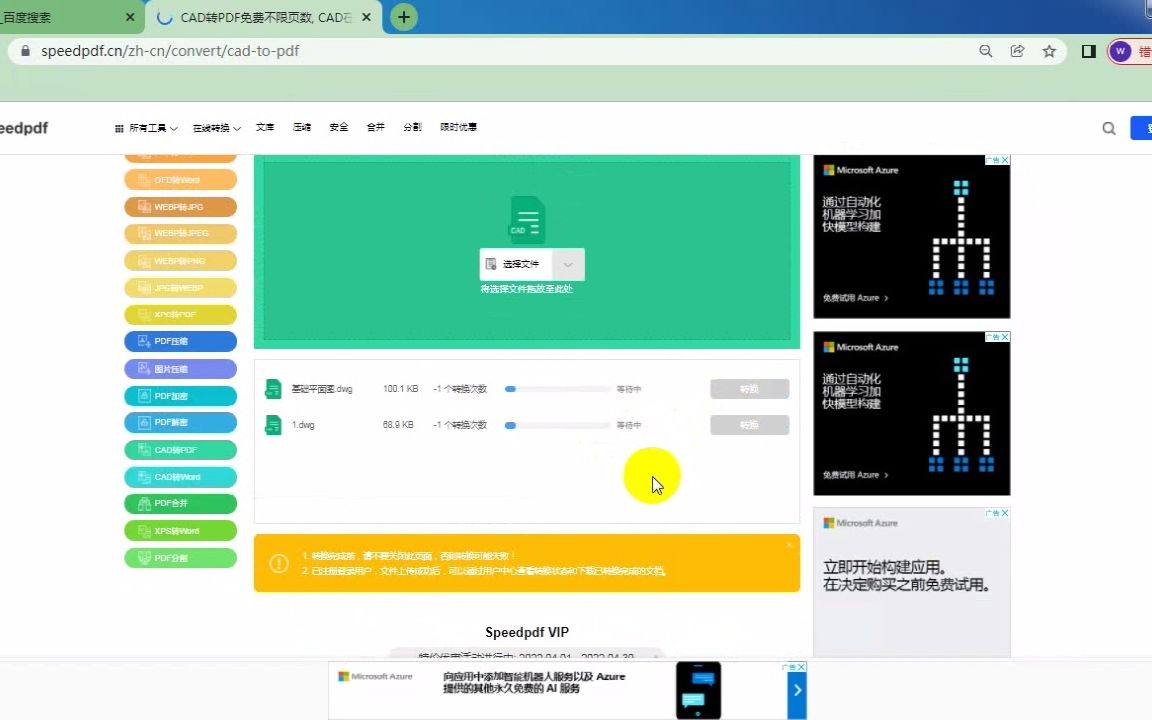1152x720 pixels.
Task: Click the 转换 button for 基础平面图.dwg
Action: (x=749, y=389)
